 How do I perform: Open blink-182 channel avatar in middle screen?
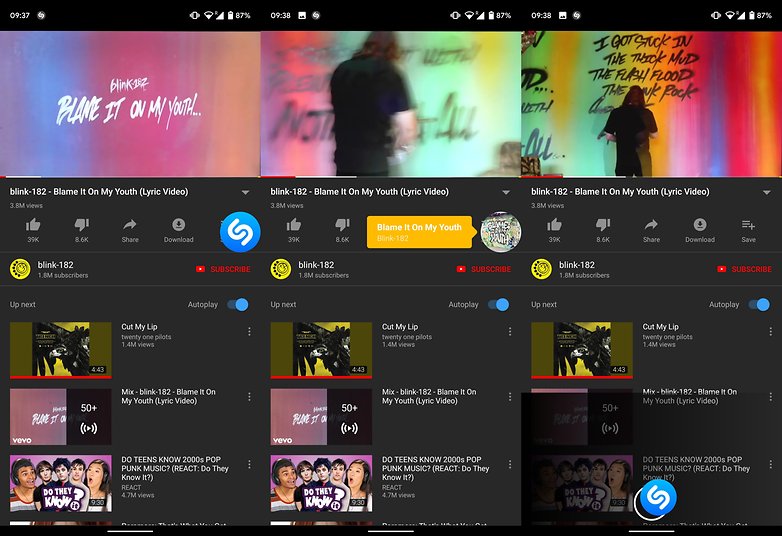[x=281, y=269]
